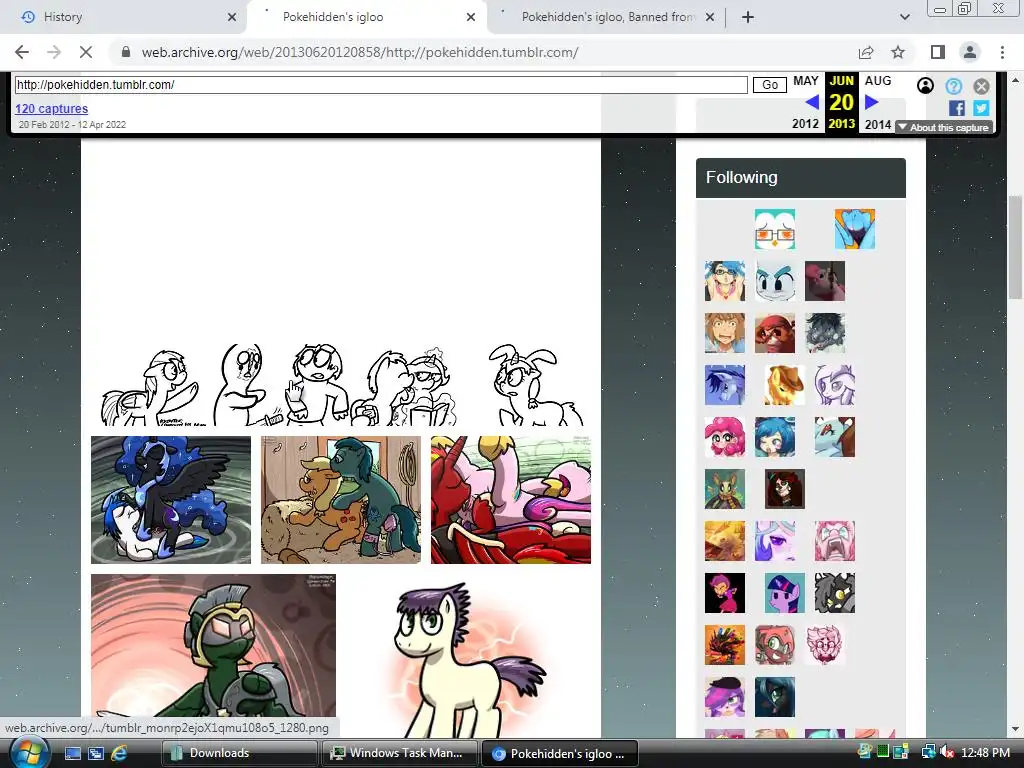Open the pink screaming face avatar
1024x768 pixels.
pyautogui.click(x=835, y=541)
